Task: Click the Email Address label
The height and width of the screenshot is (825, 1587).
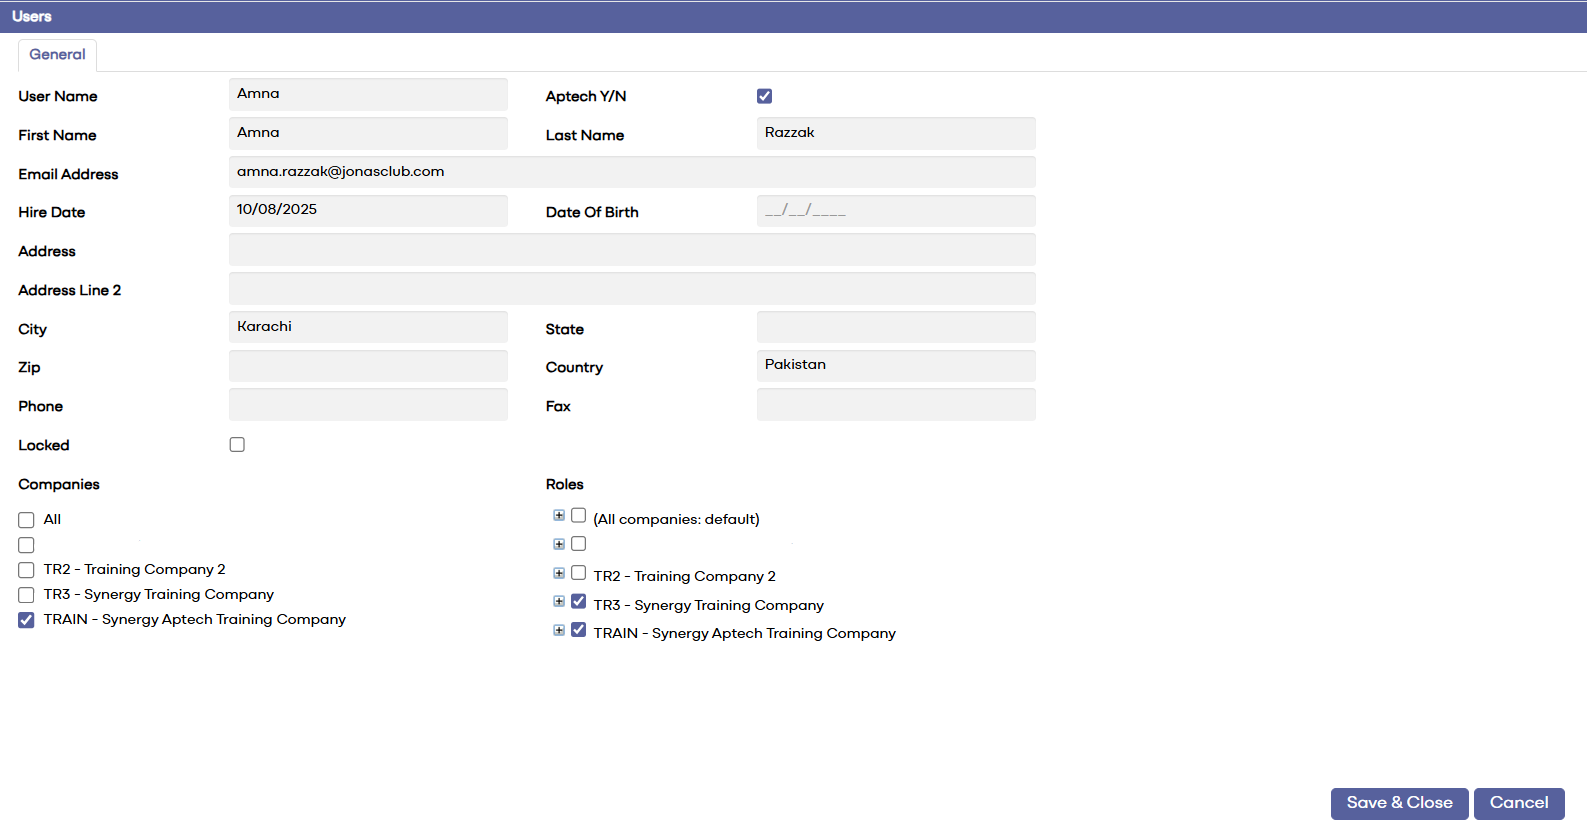Action: pos(68,174)
